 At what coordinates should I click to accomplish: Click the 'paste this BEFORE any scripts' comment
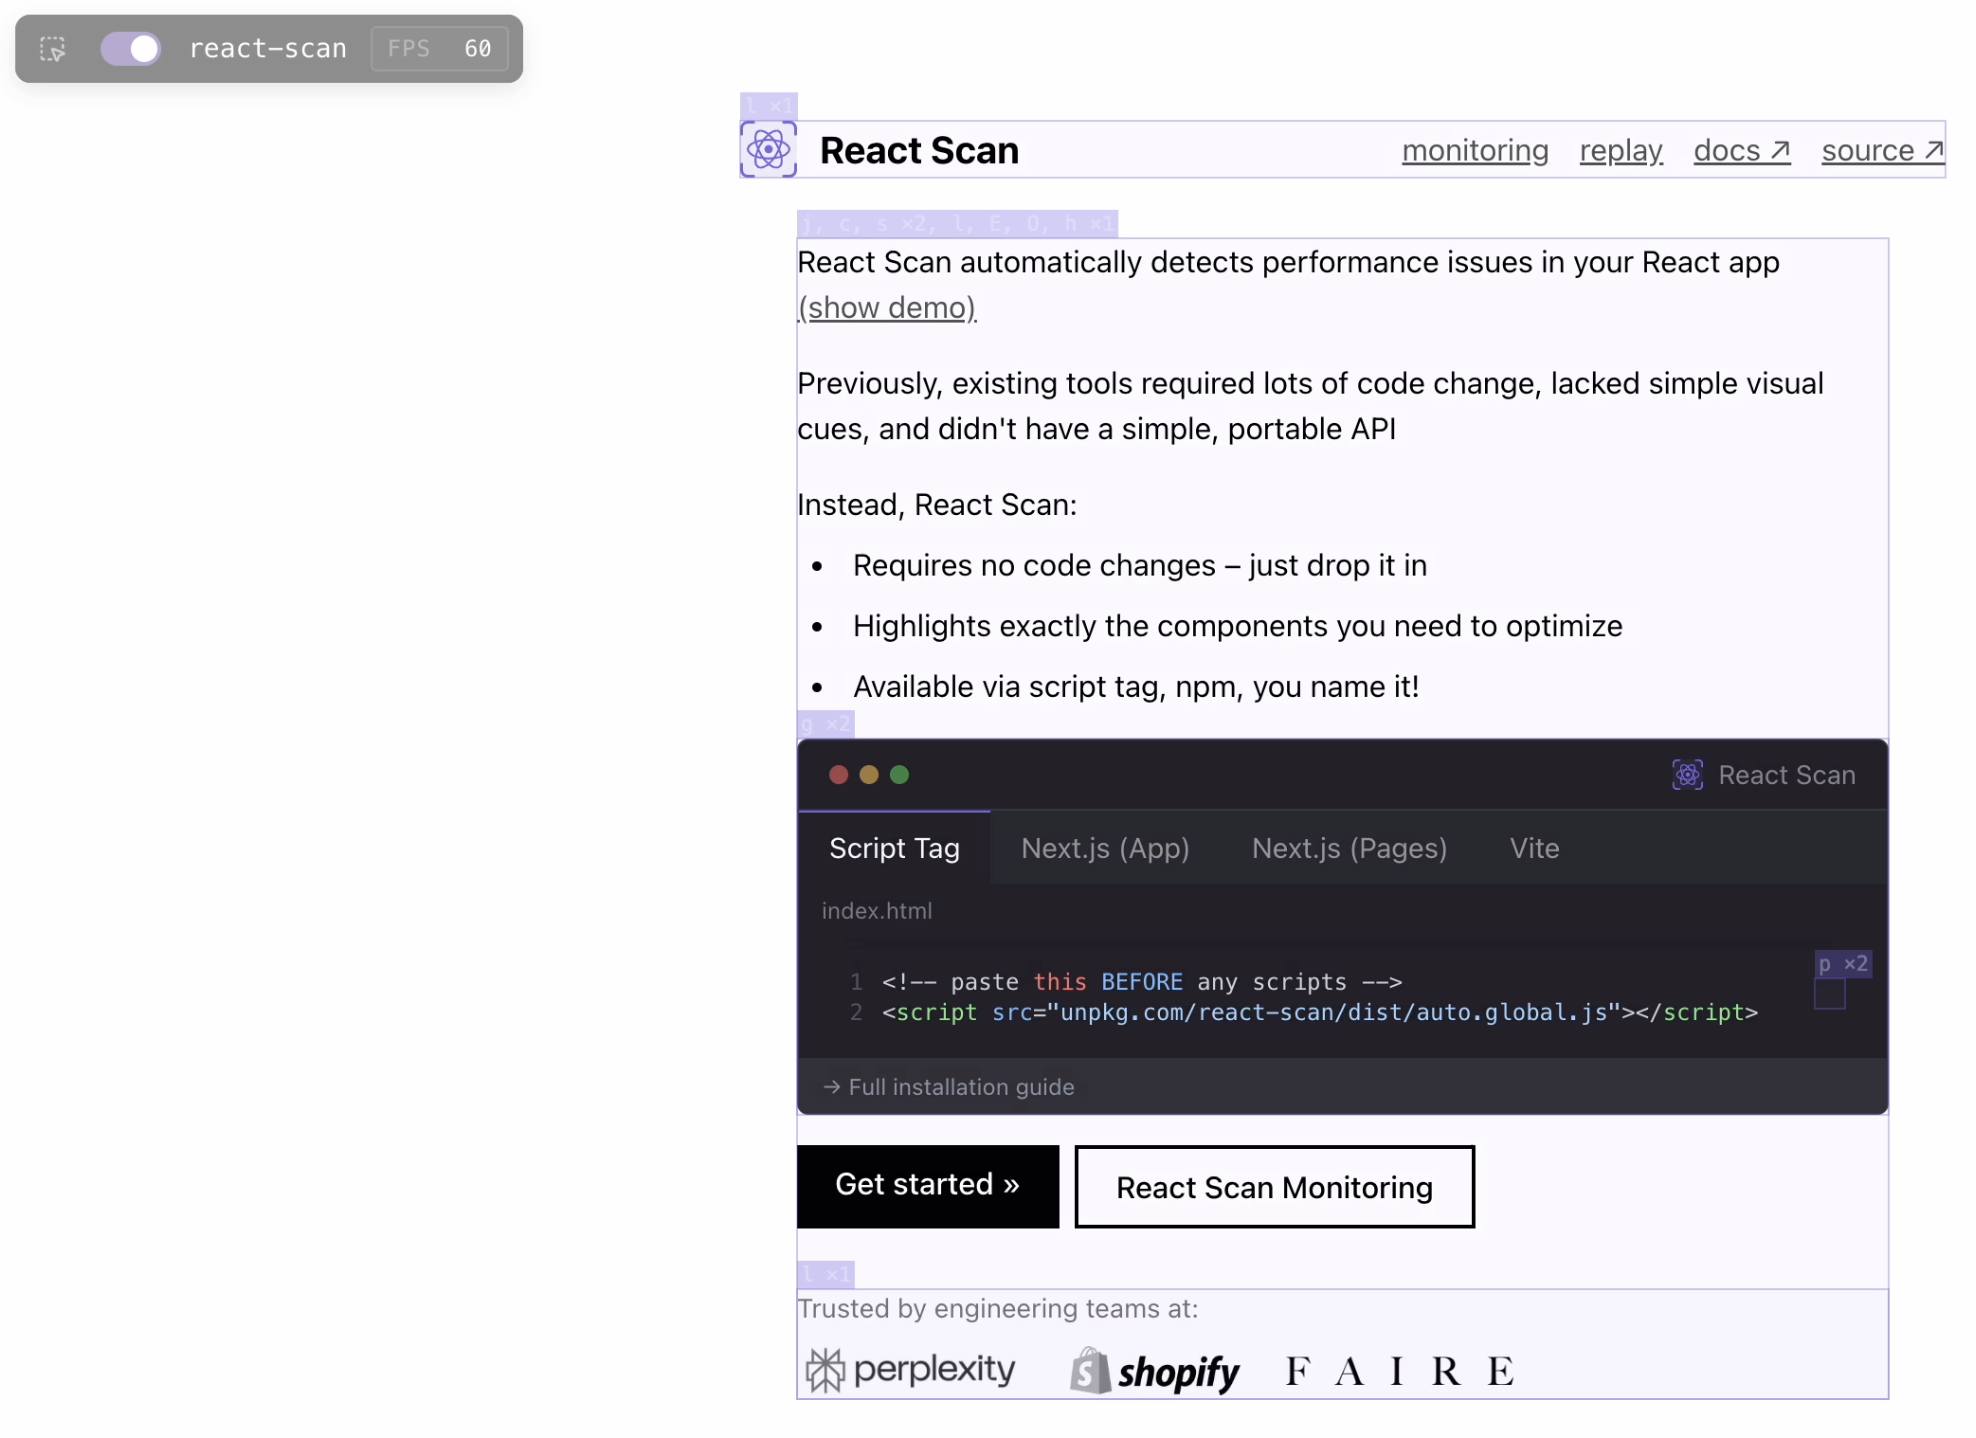tap(1141, 981)
